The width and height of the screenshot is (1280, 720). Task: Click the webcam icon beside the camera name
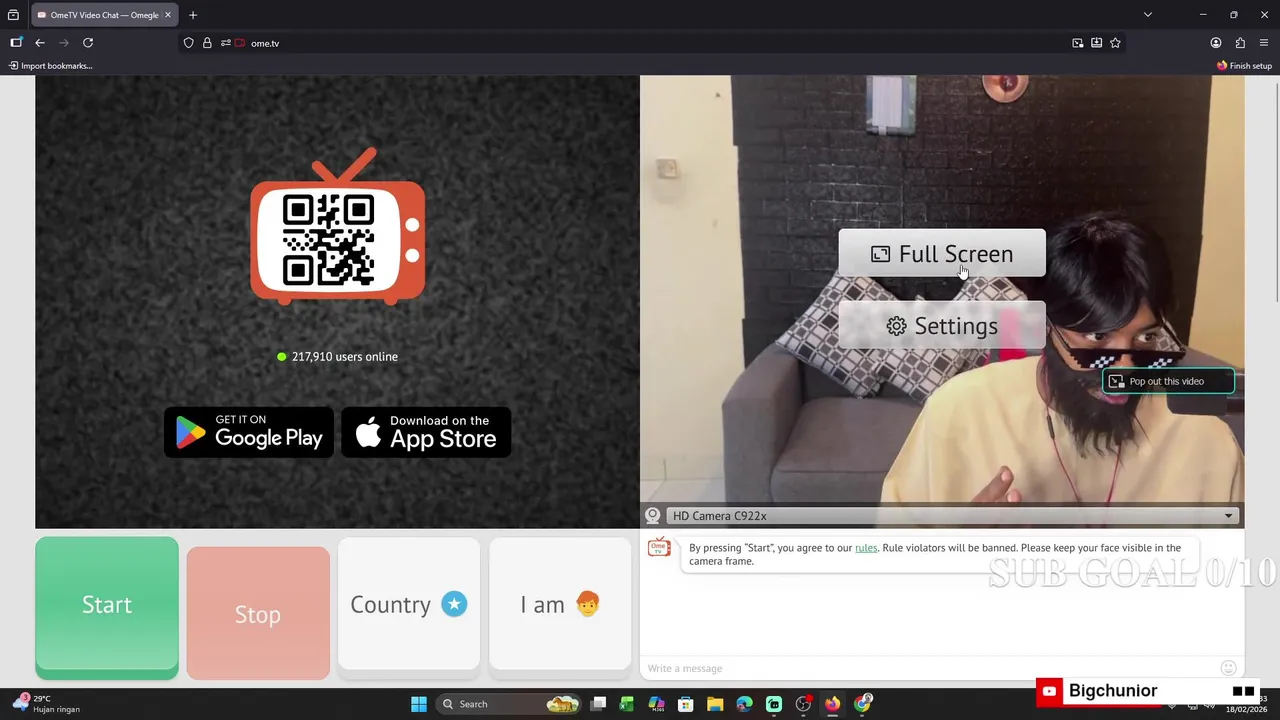coord(653,516)
